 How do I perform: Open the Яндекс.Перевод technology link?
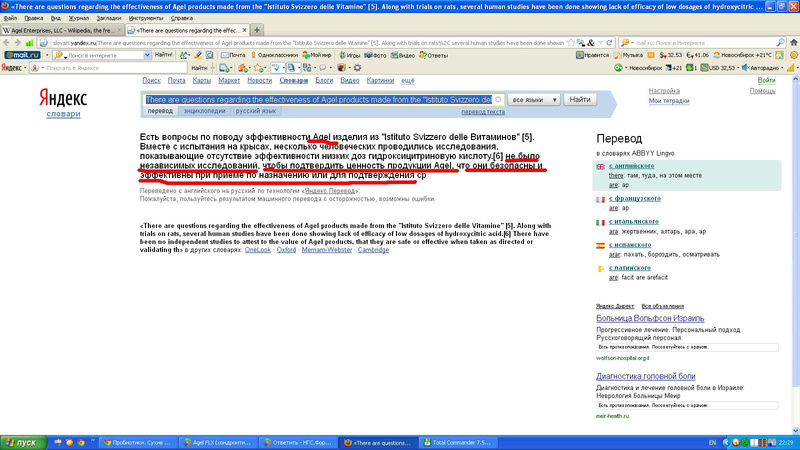tap(330, 191)
